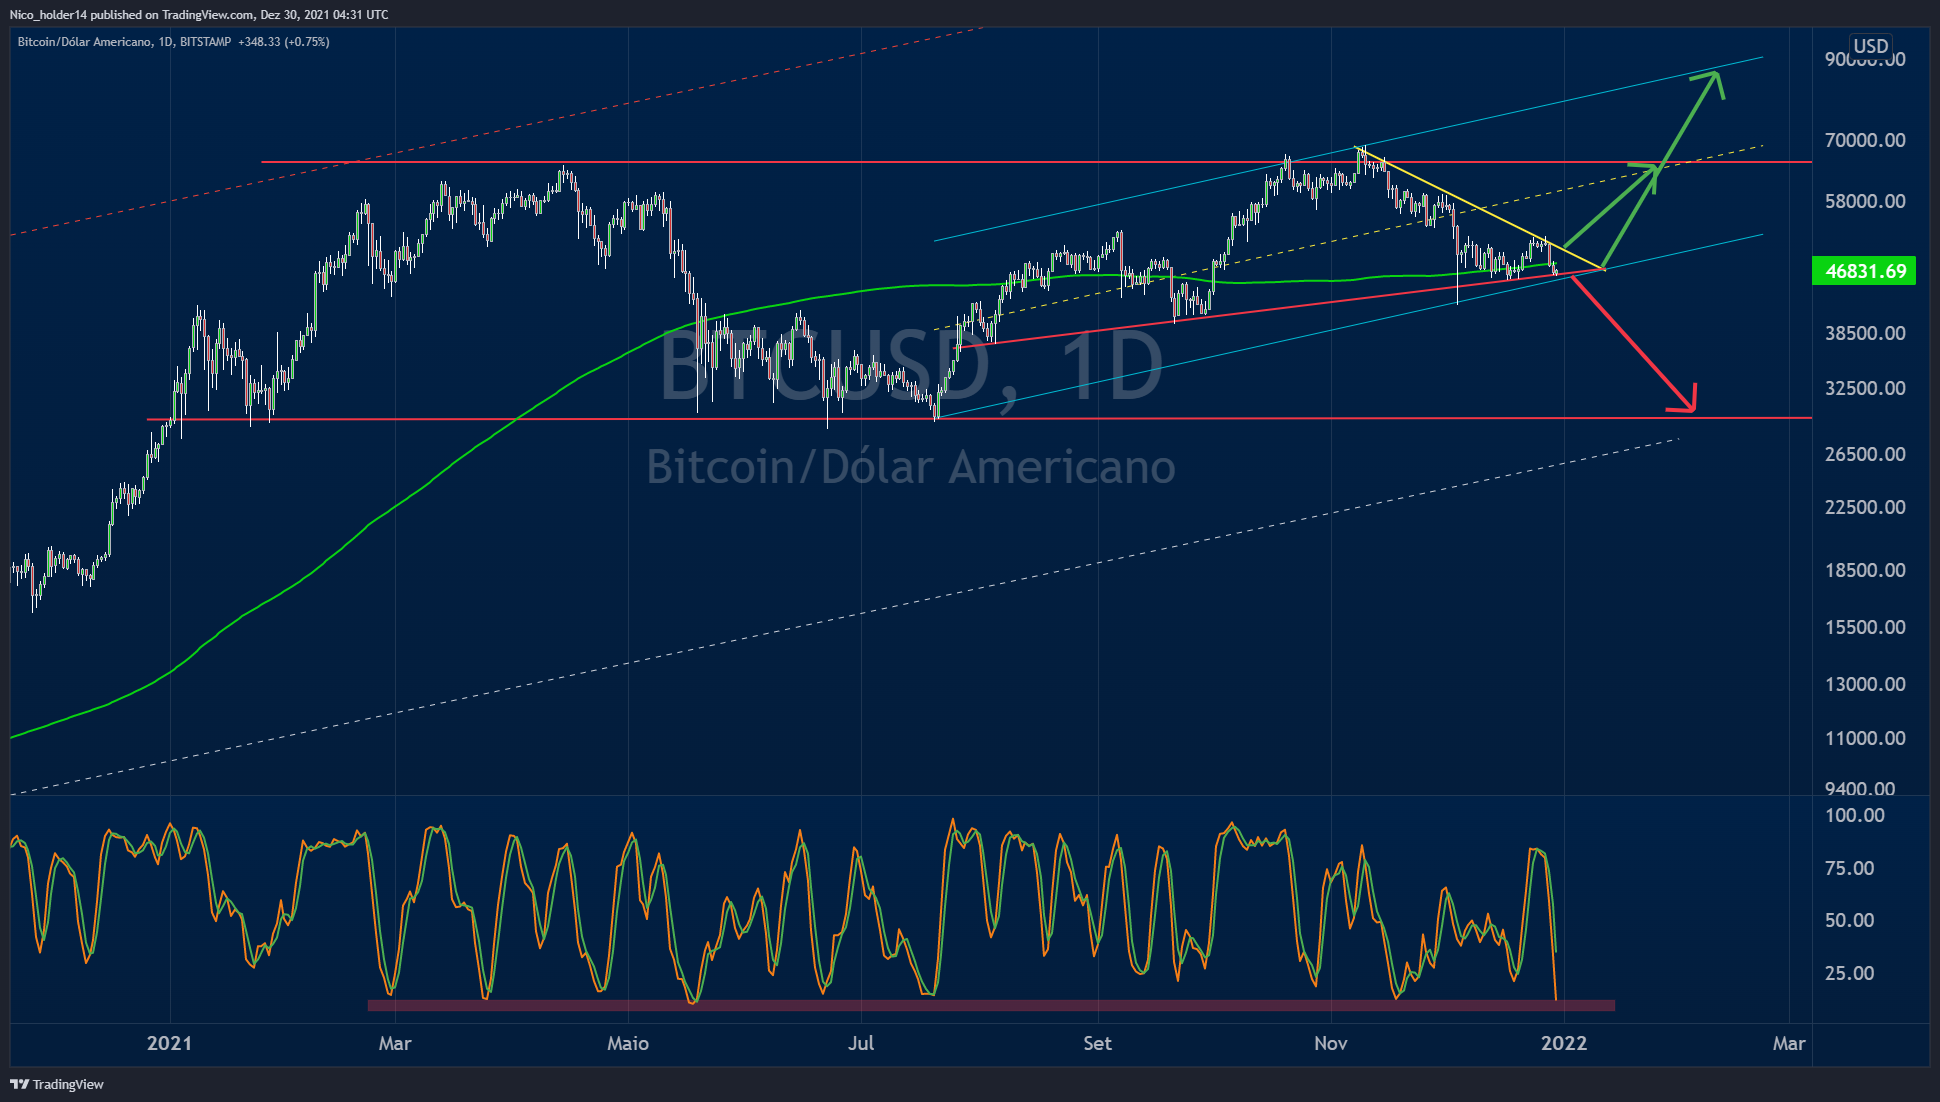Click the 15500.00 price axis label

(1865, 627)
